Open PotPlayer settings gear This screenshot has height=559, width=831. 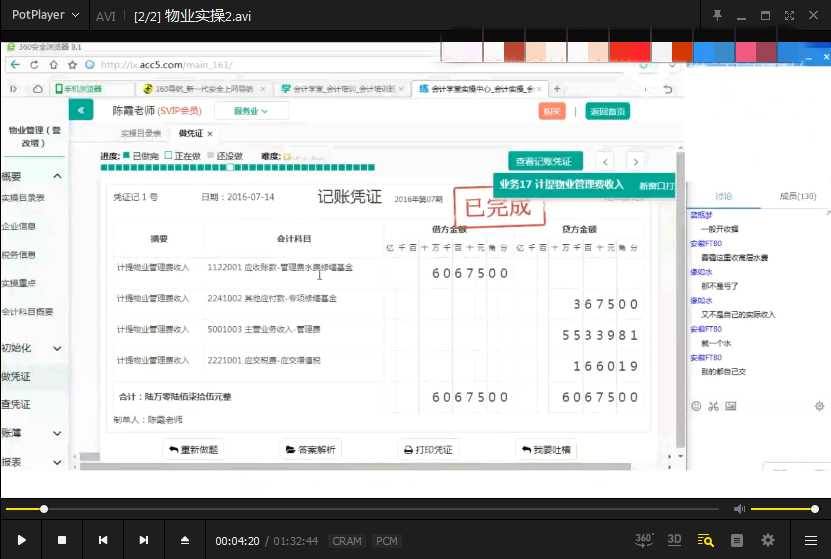pos(768,540)
